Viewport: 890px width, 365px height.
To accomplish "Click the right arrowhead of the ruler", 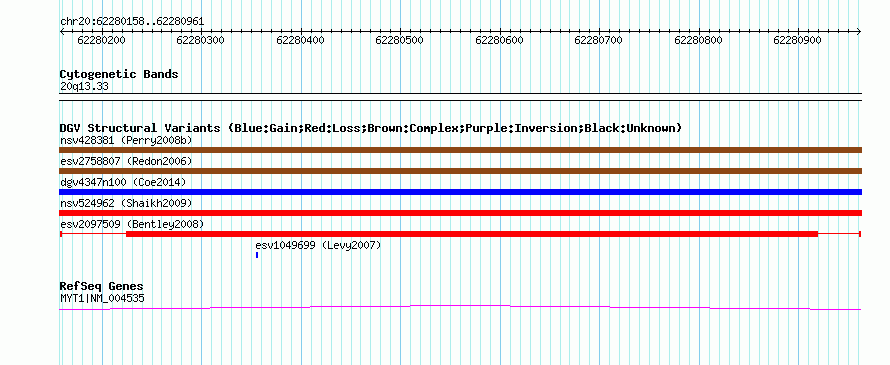I will (859, 32).
